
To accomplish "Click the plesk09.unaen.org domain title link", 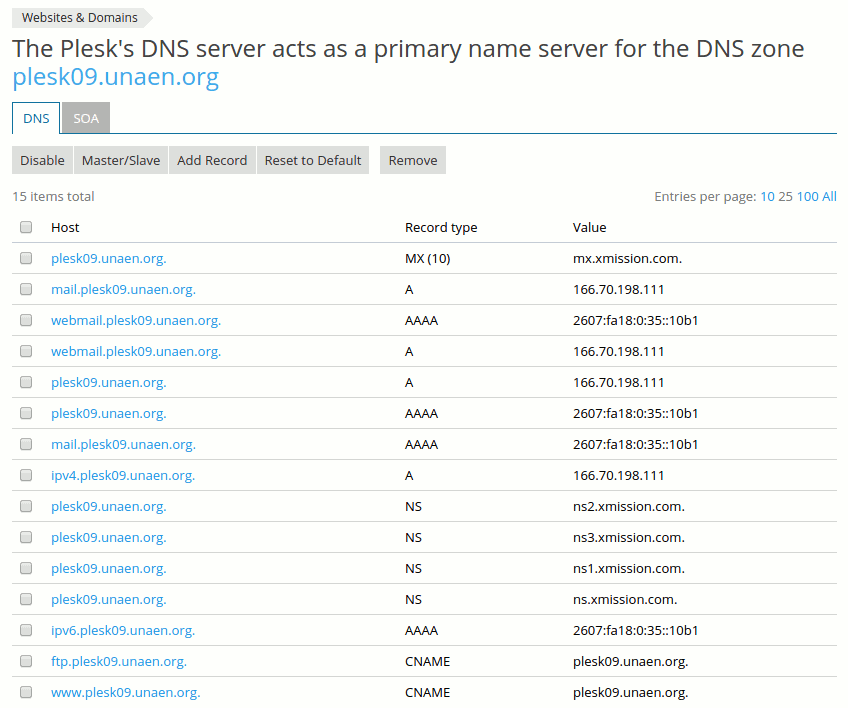I will [x=115, y=77].
